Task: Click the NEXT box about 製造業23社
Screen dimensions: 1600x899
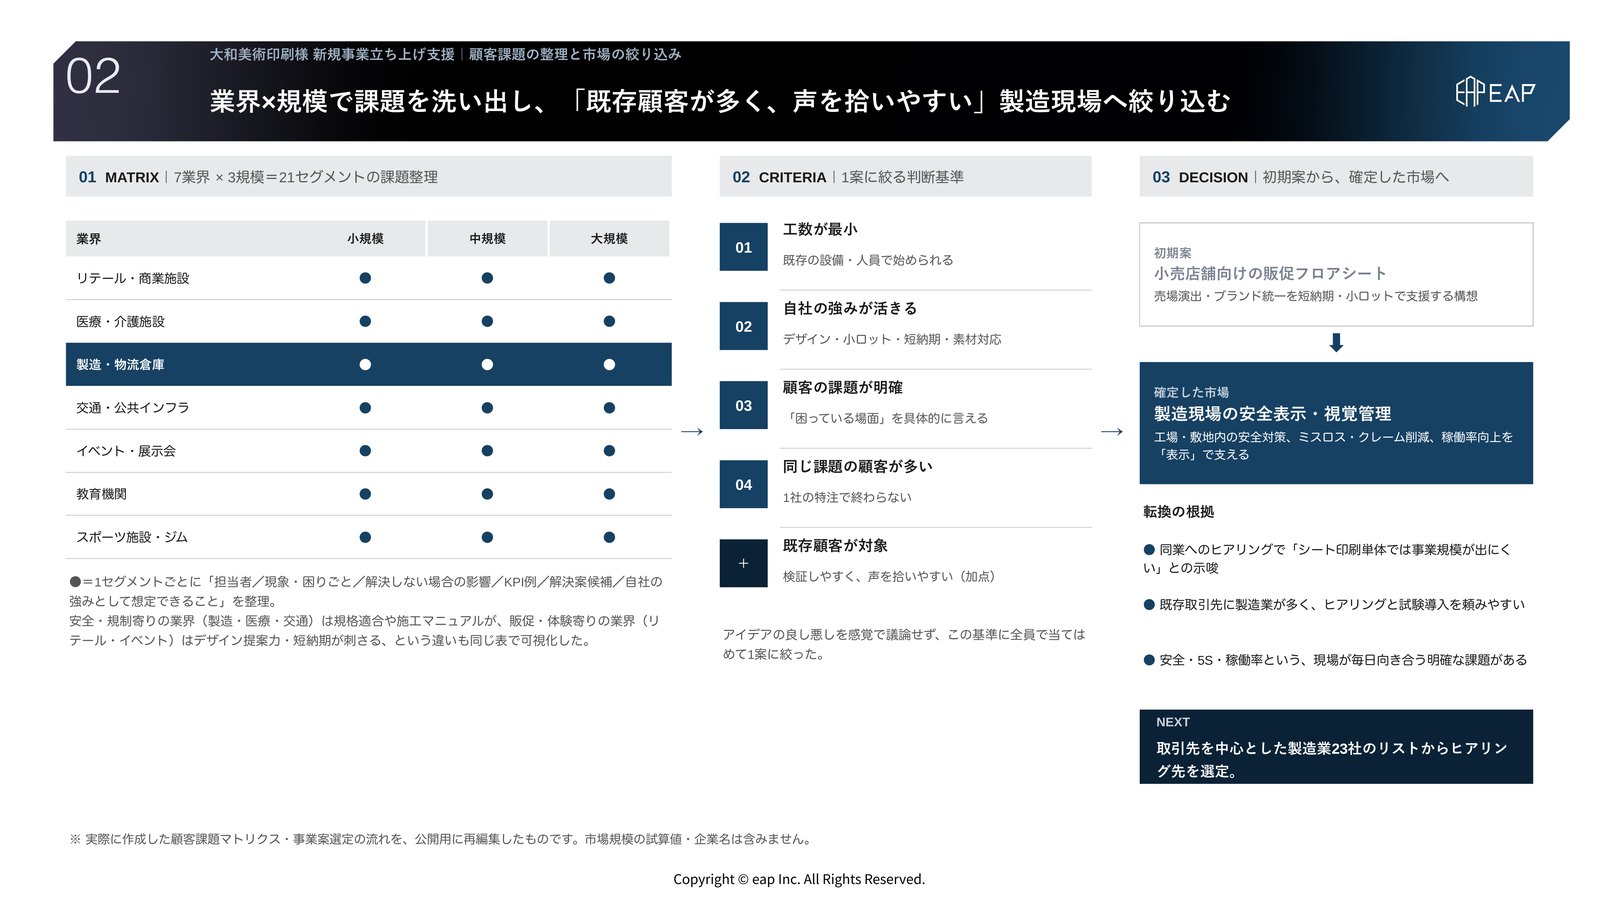Action: 1336,747
